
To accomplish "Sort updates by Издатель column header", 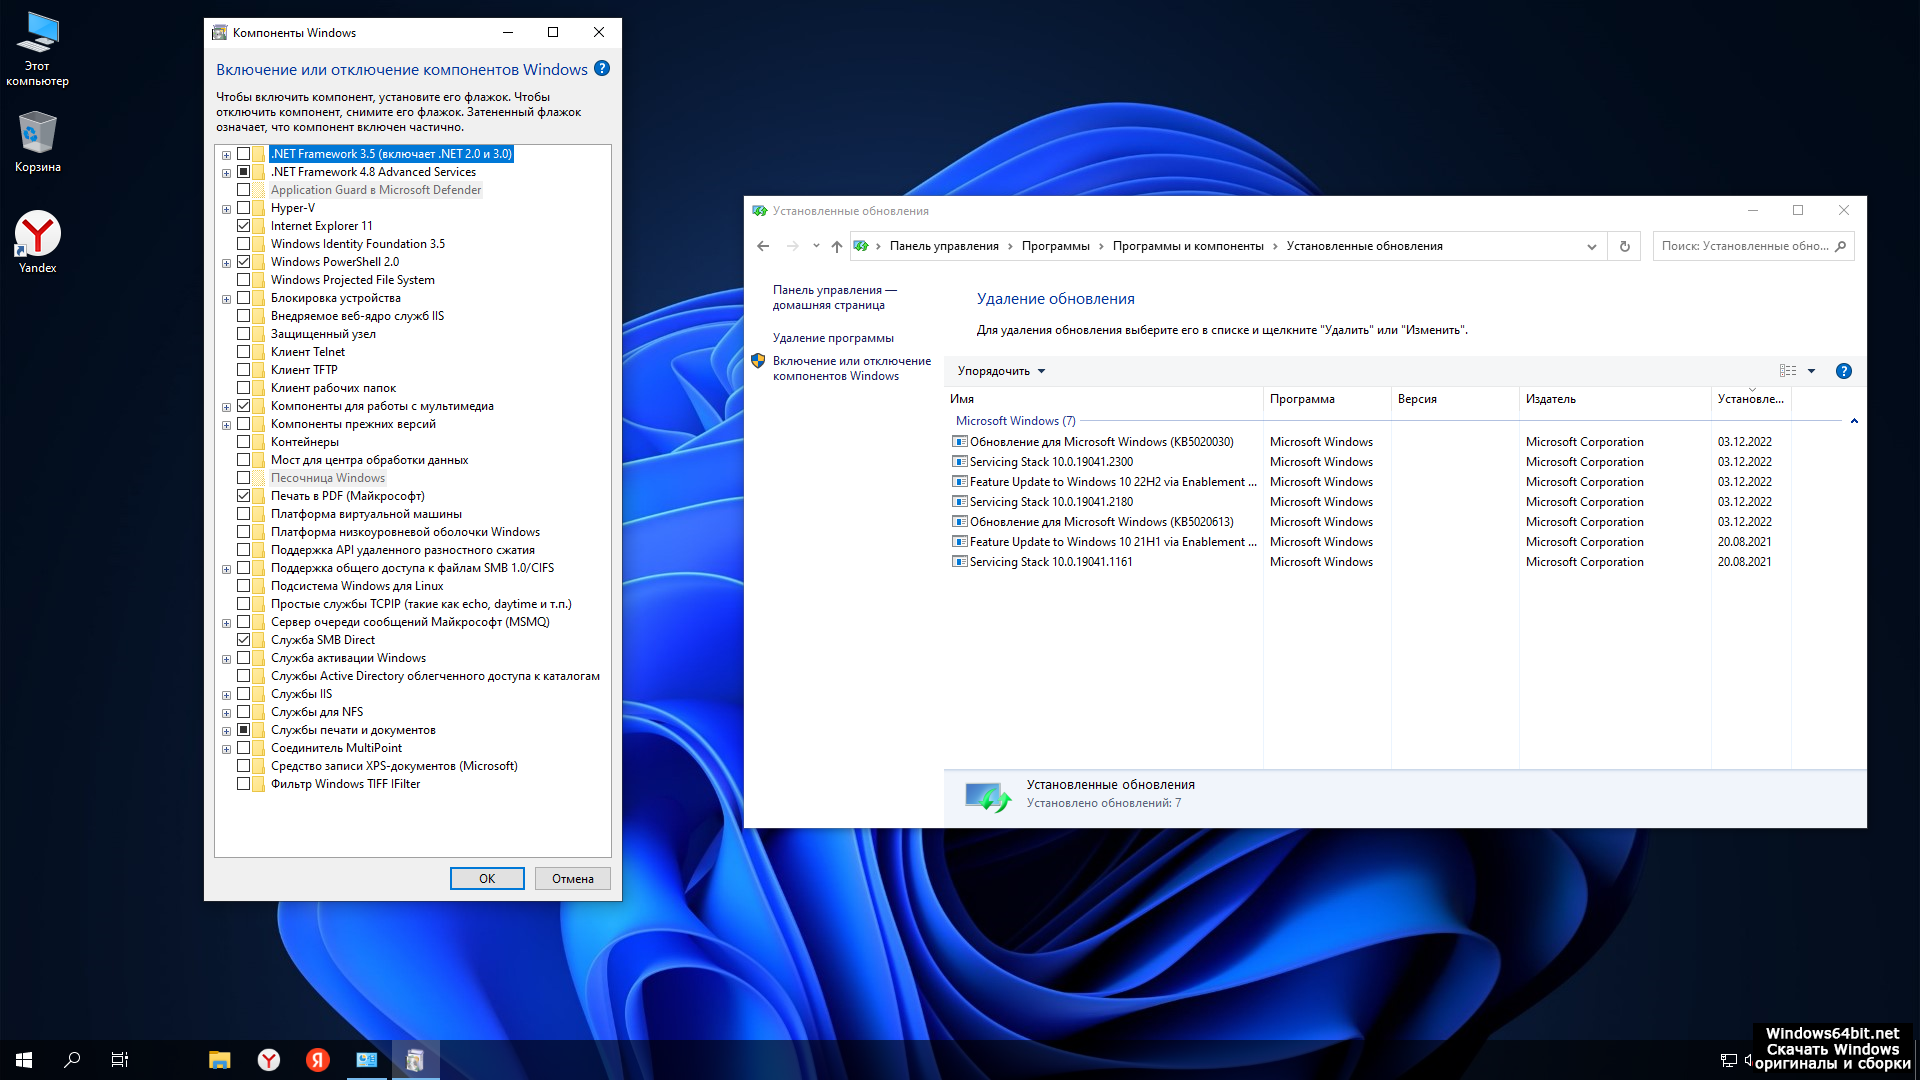I will tap(1550, 399).
